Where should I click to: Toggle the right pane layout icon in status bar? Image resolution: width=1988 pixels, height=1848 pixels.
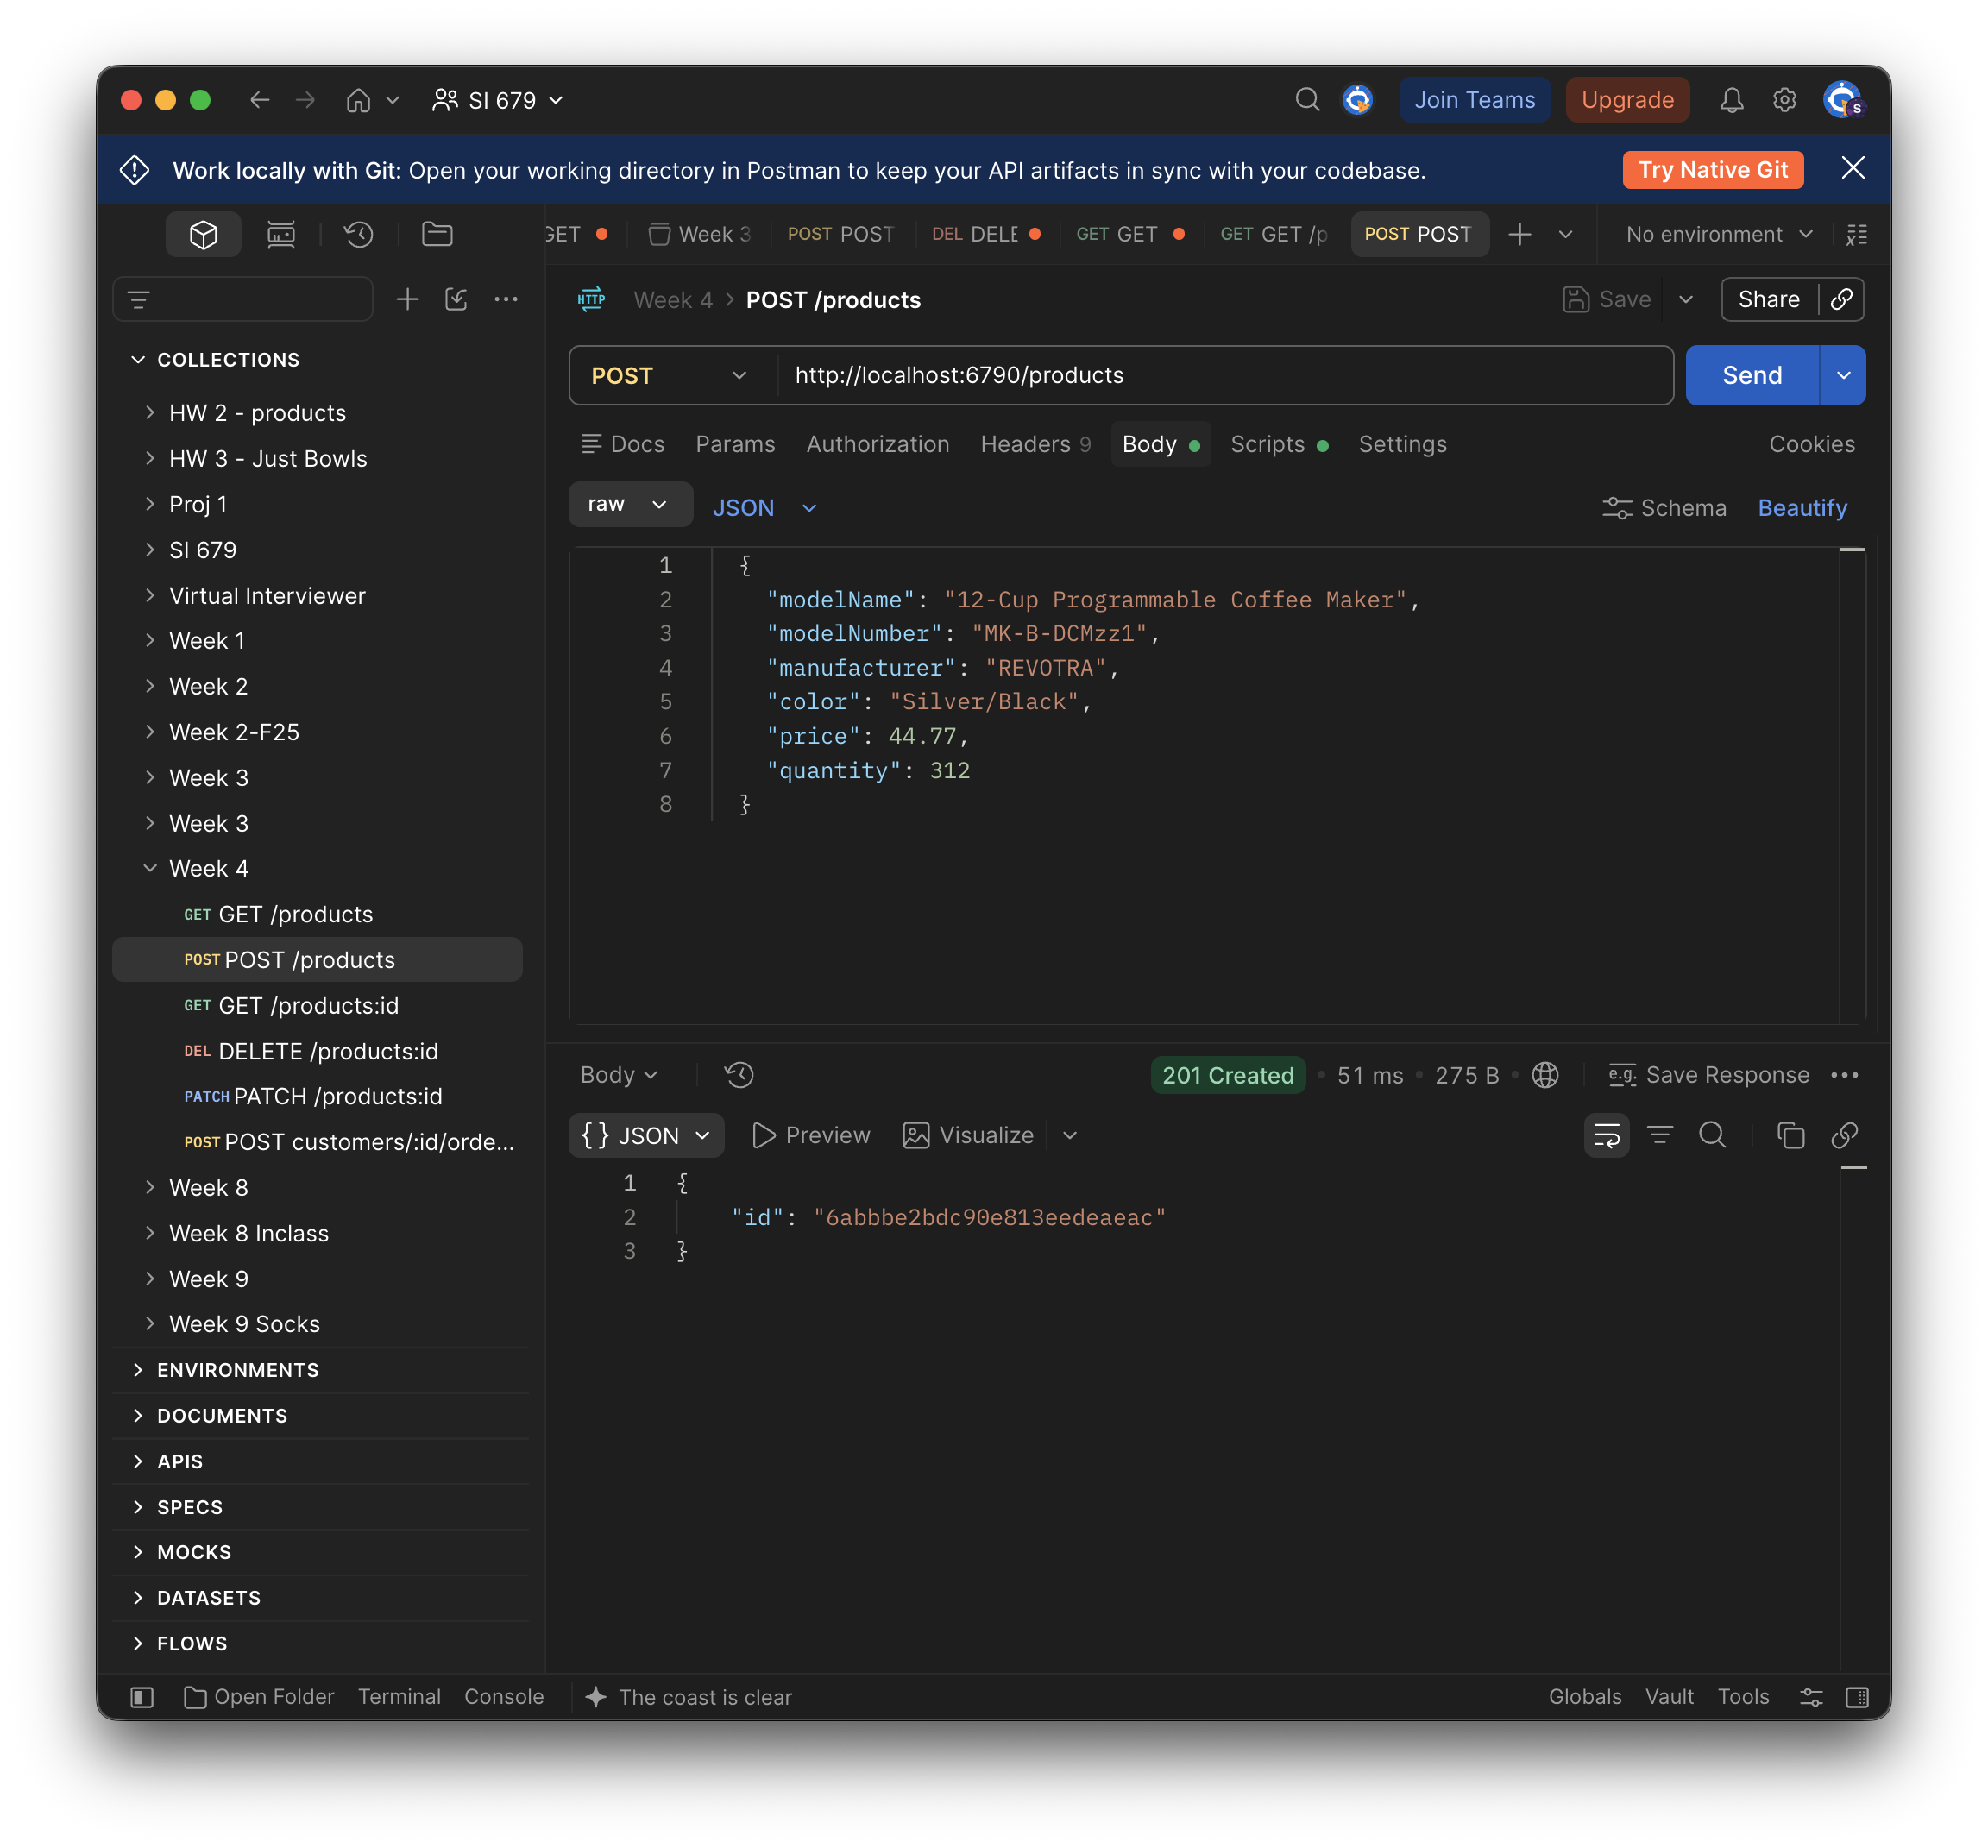pos(1857,1697)
